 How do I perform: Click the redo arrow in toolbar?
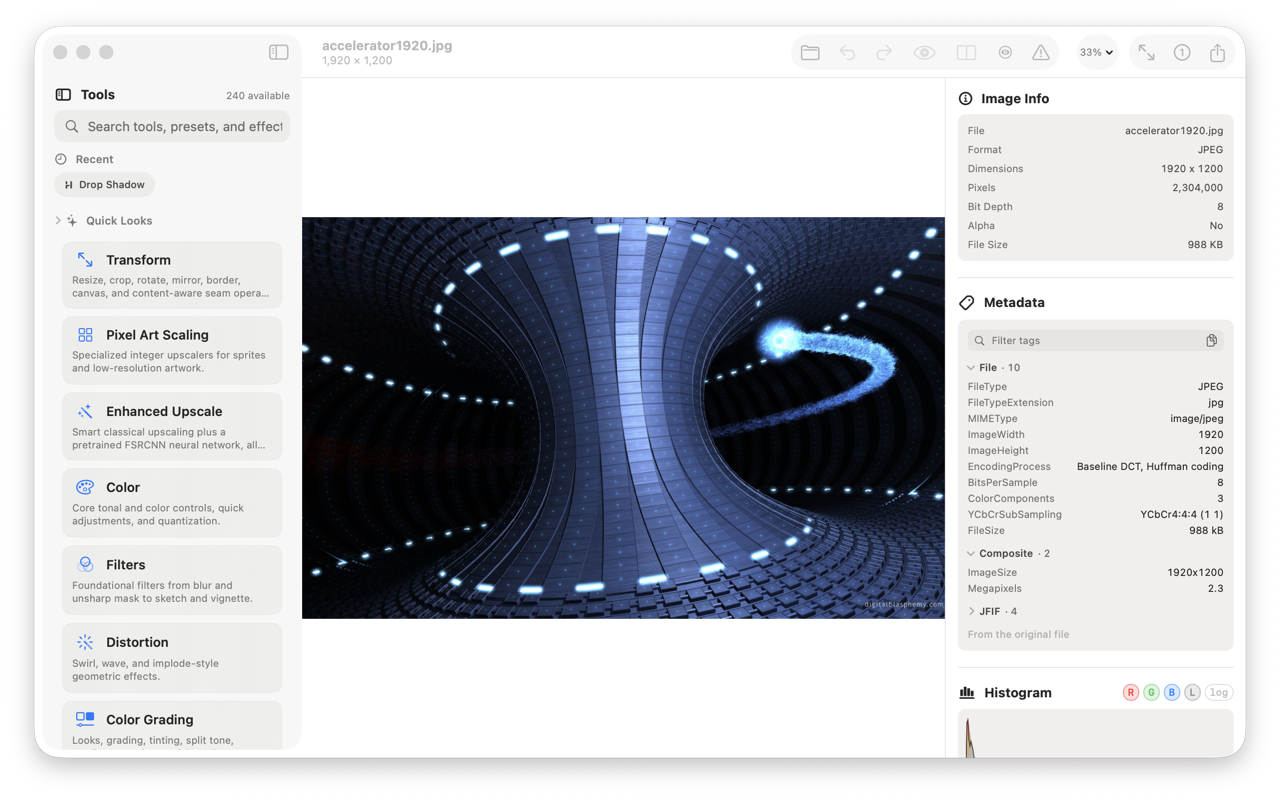click(x=884, y=52)
